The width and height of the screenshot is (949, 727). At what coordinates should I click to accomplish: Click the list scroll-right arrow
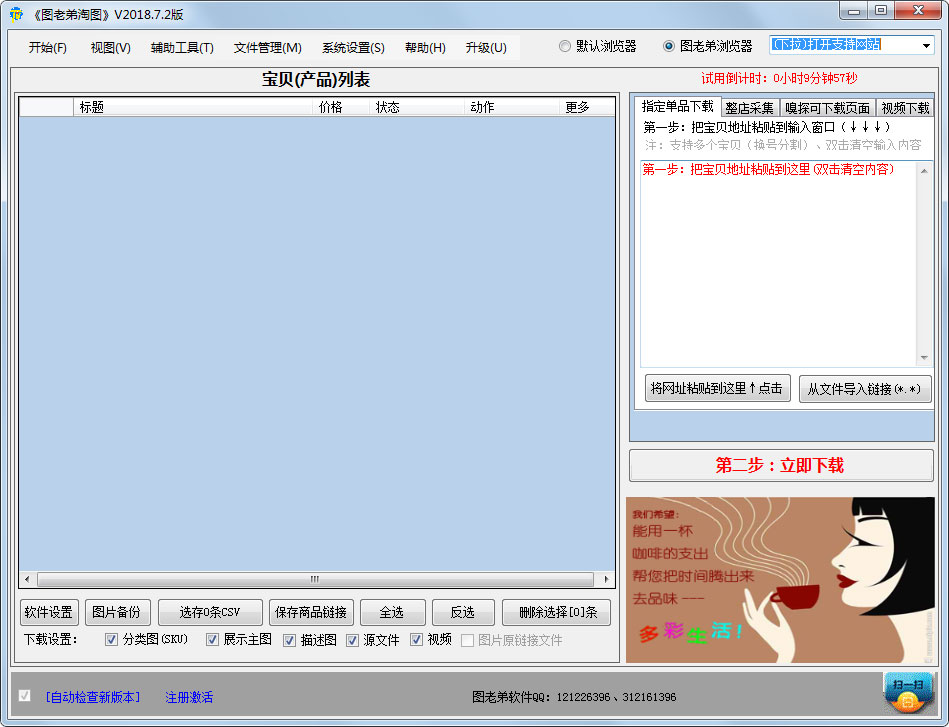(606, 579)
